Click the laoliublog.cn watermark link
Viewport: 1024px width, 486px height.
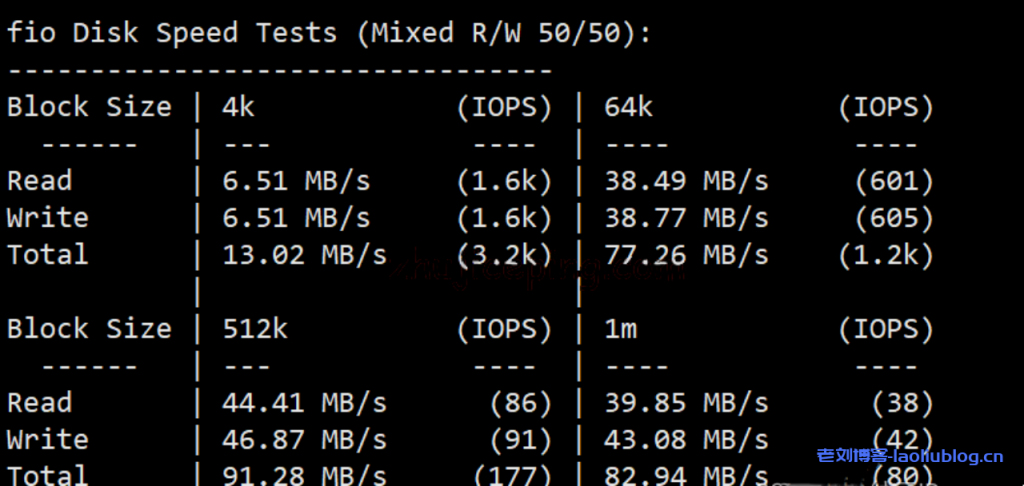[x=910, y=458]
